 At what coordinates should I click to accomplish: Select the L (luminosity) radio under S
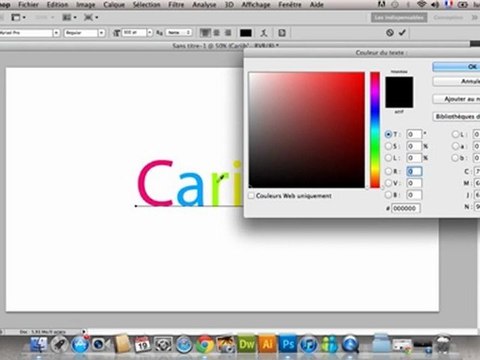(x=388, y=157)
